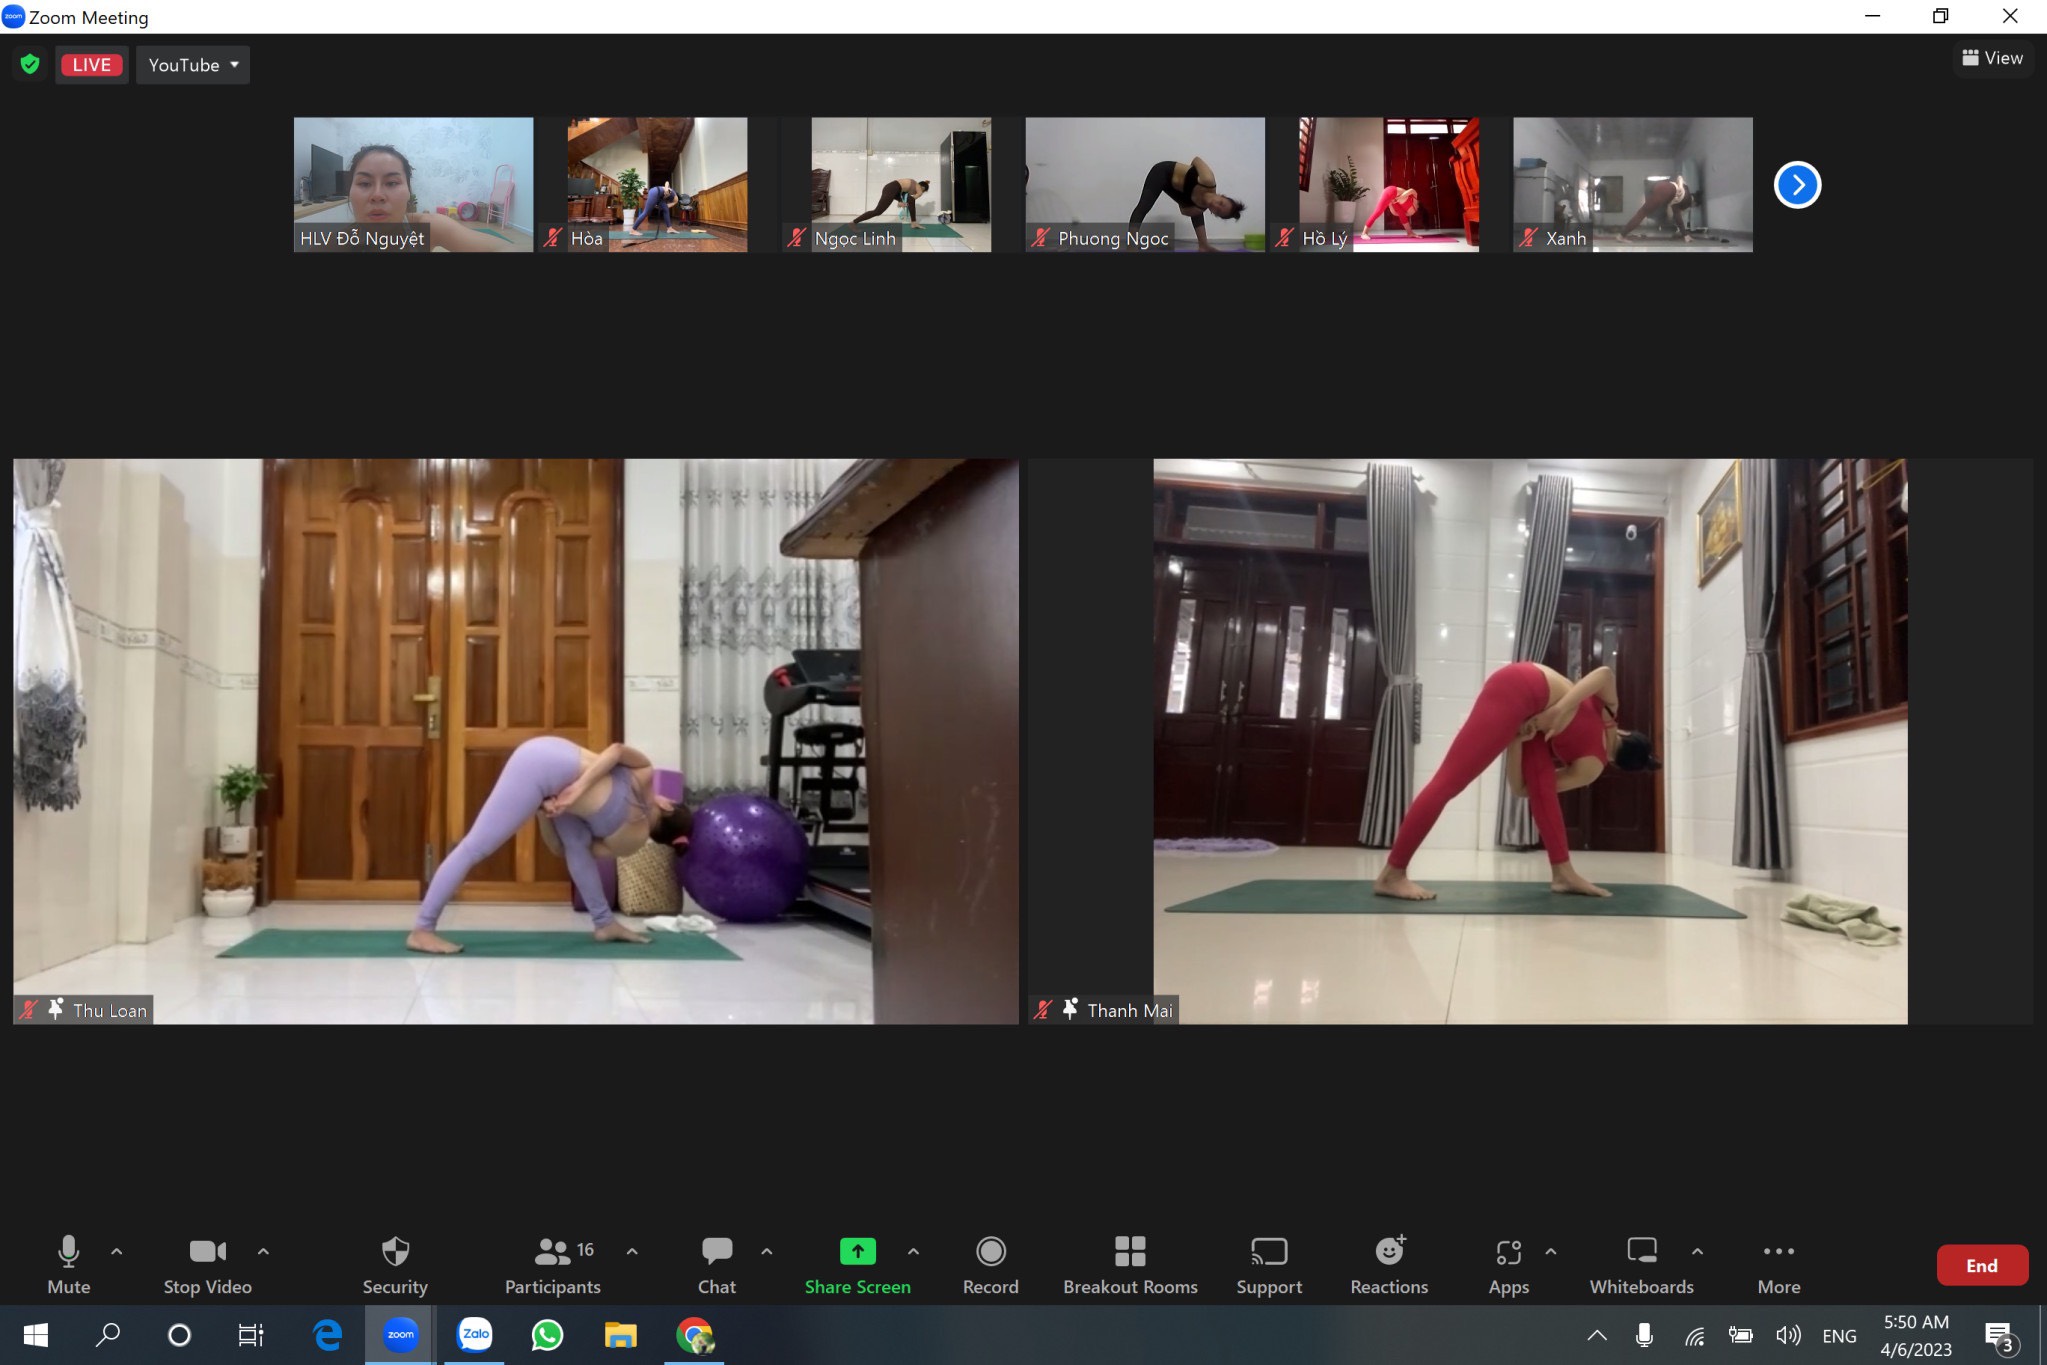Open the Windows Start menu
Viewport: 2047px width, 1365px height.
[36, 1335]
